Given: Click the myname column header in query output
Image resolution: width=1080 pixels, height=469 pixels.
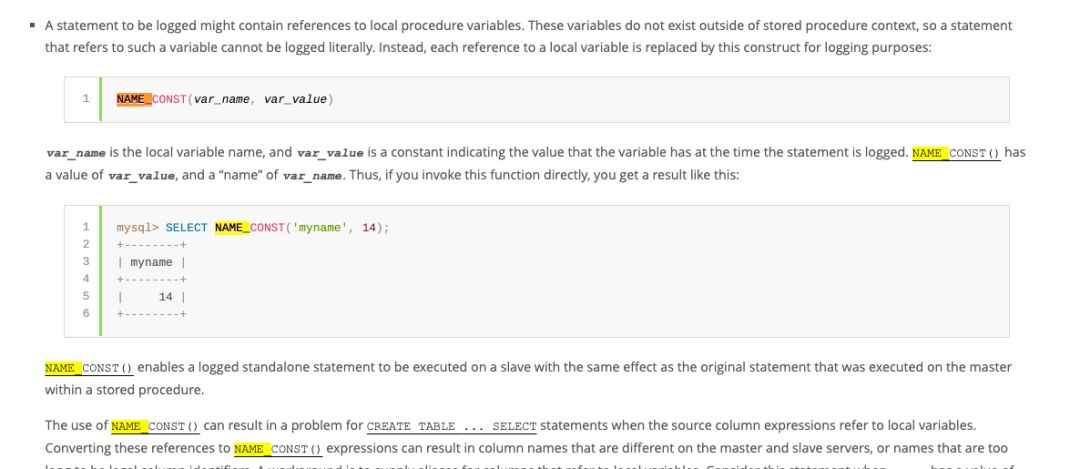Looking at the screenshot, I should pos(151,262).
